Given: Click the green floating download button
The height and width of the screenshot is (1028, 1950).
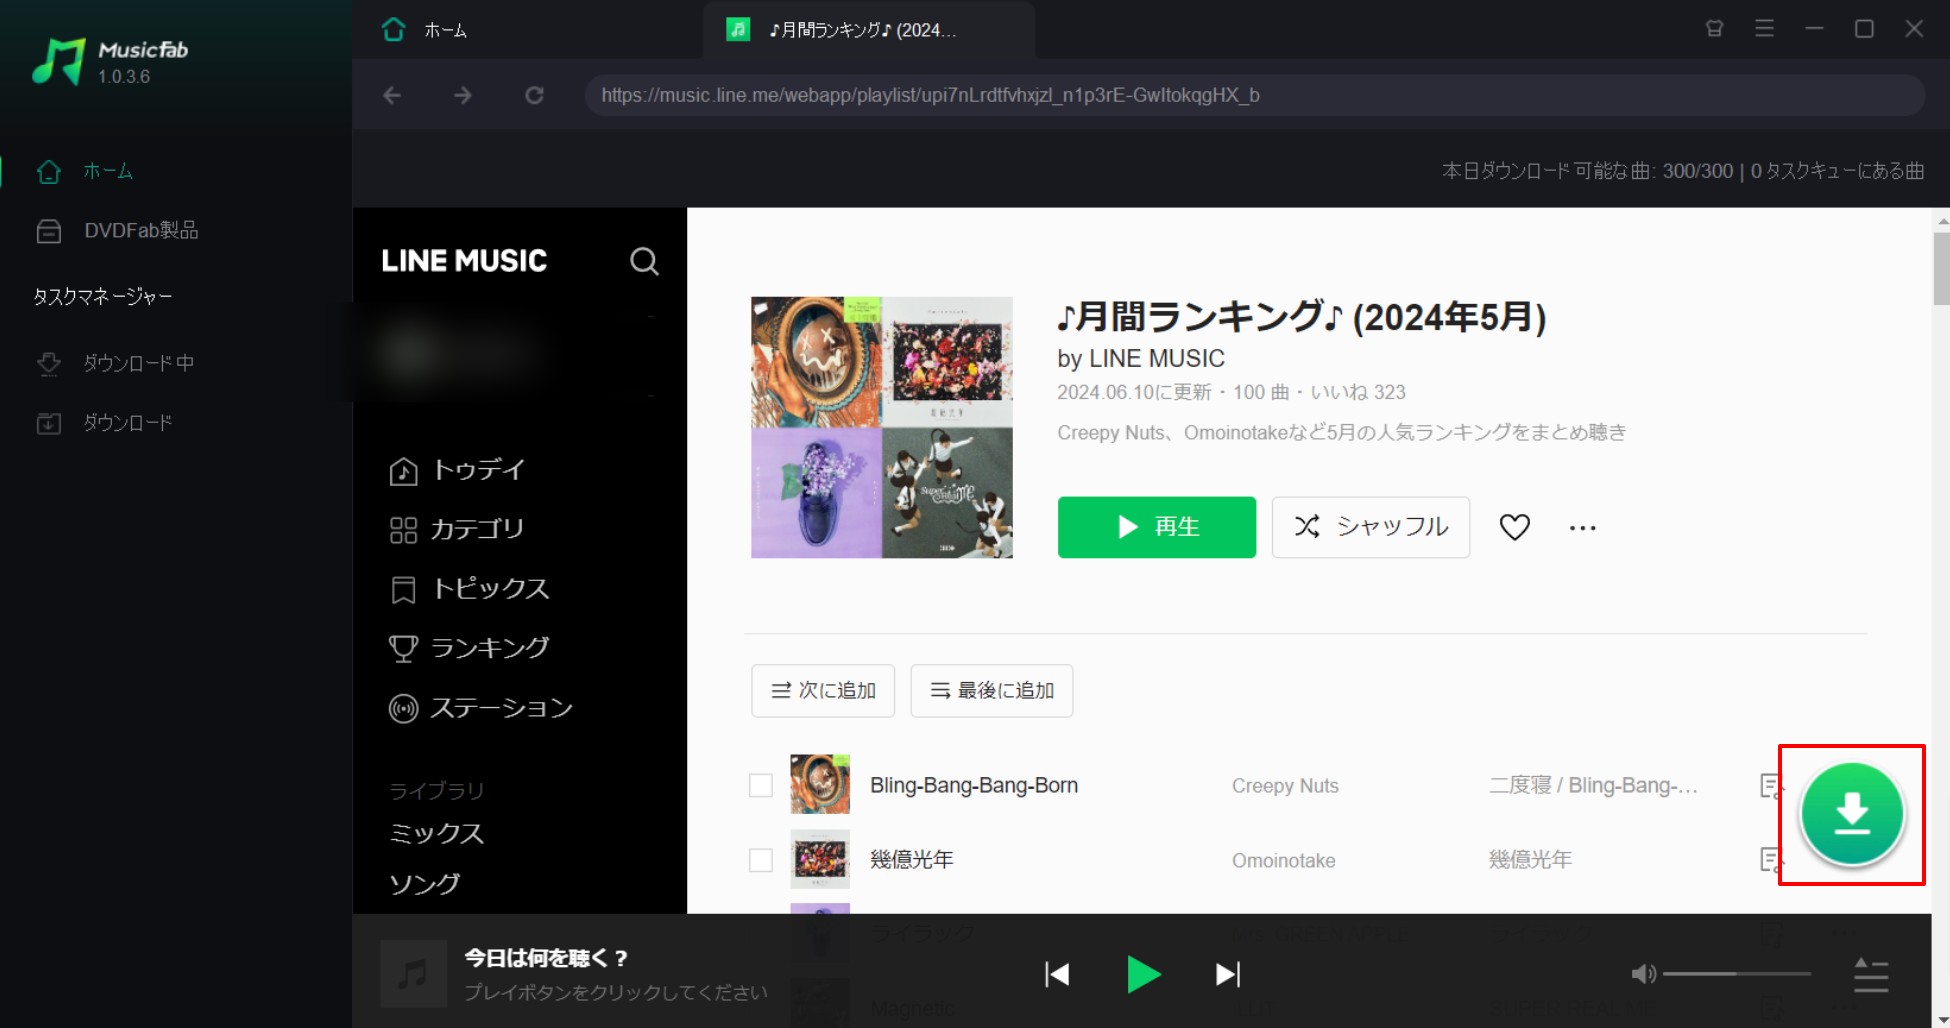Looking at the screenshot, I should coord(1852,814).
